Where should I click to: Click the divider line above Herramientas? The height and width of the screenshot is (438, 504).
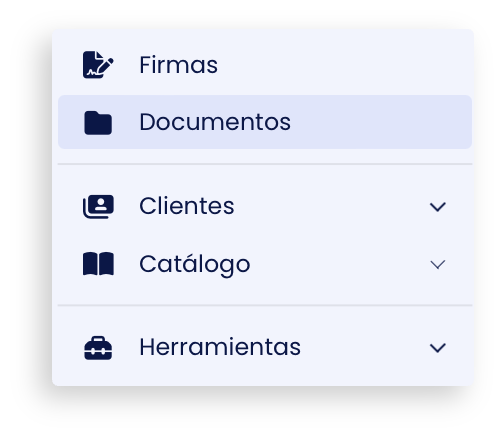(265, 305)
